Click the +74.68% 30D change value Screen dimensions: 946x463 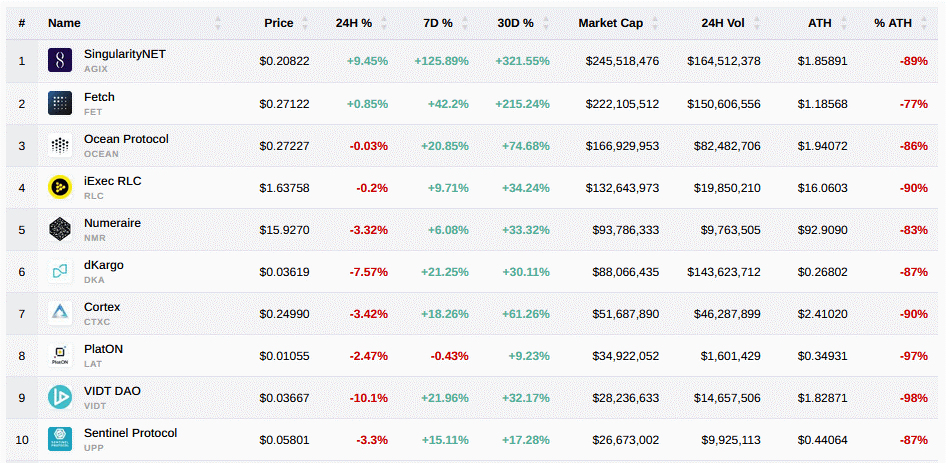tap(525, 145)
